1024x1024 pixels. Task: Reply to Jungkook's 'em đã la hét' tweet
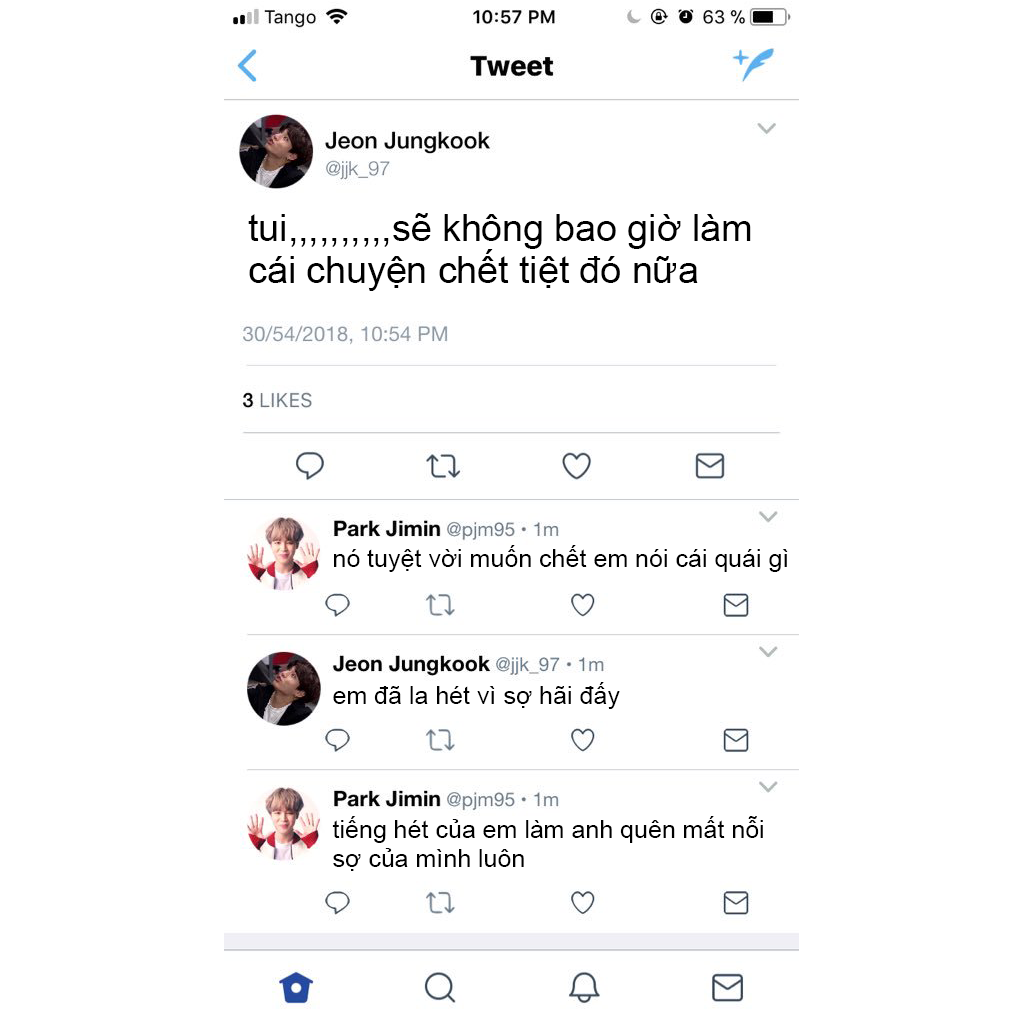click(x=337, y=740)
